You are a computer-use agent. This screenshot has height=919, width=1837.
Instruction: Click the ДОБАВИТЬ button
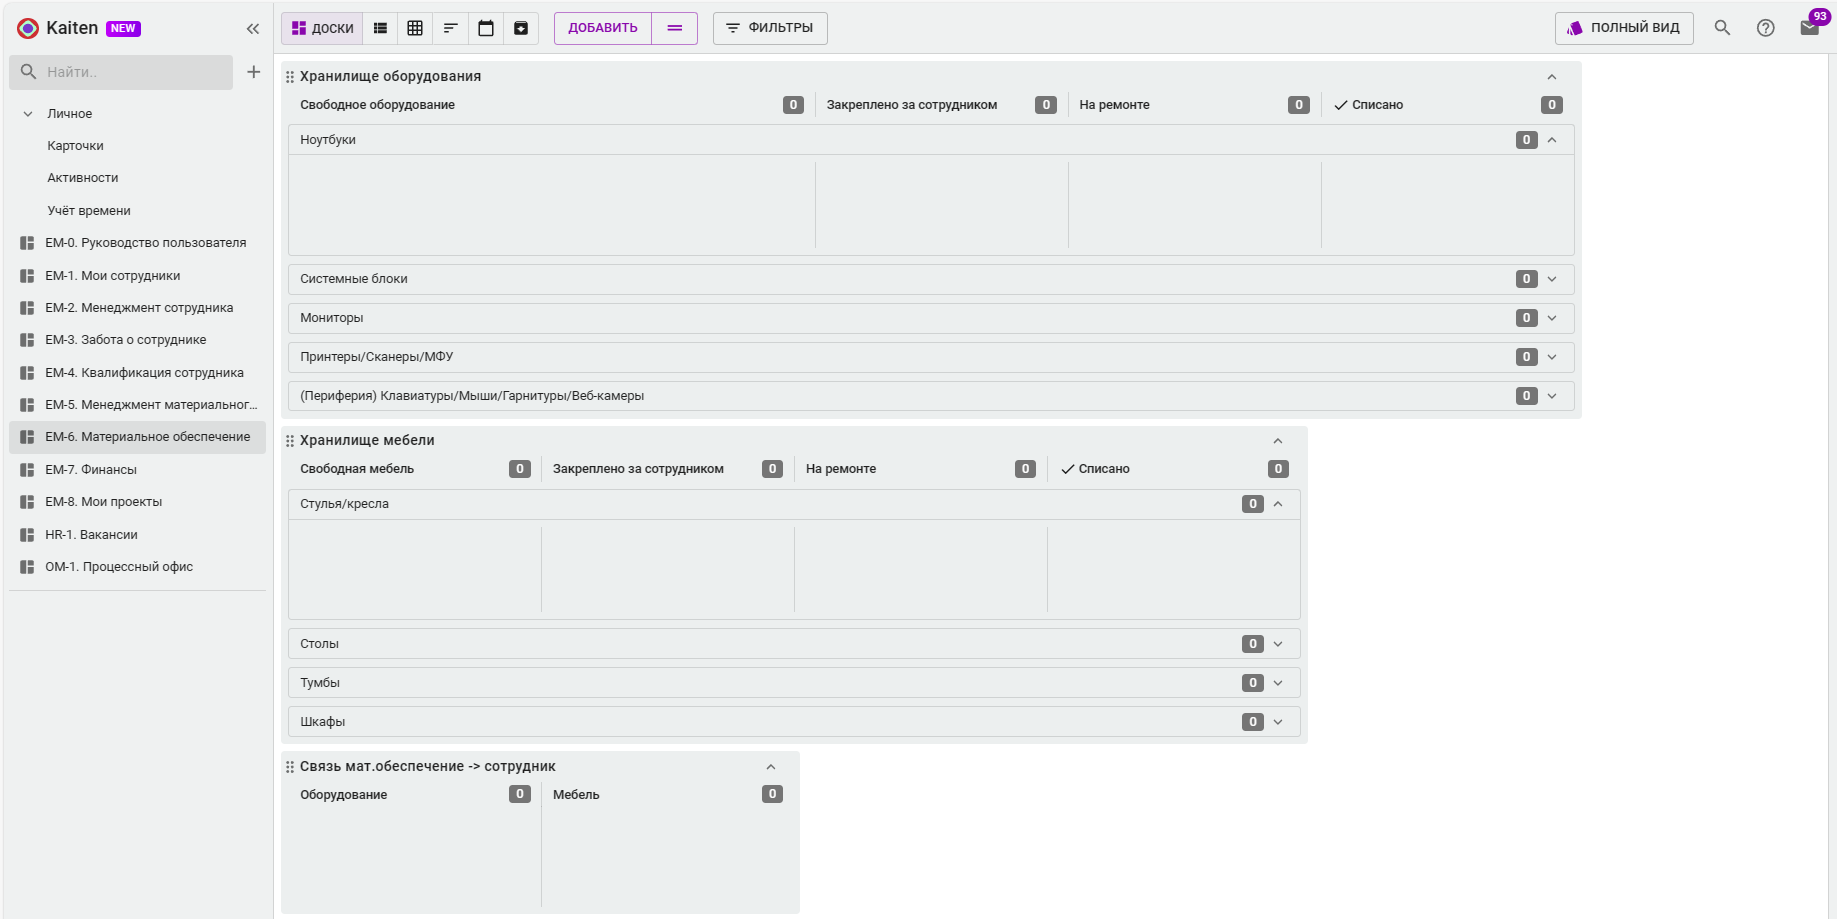click(603, 28)
